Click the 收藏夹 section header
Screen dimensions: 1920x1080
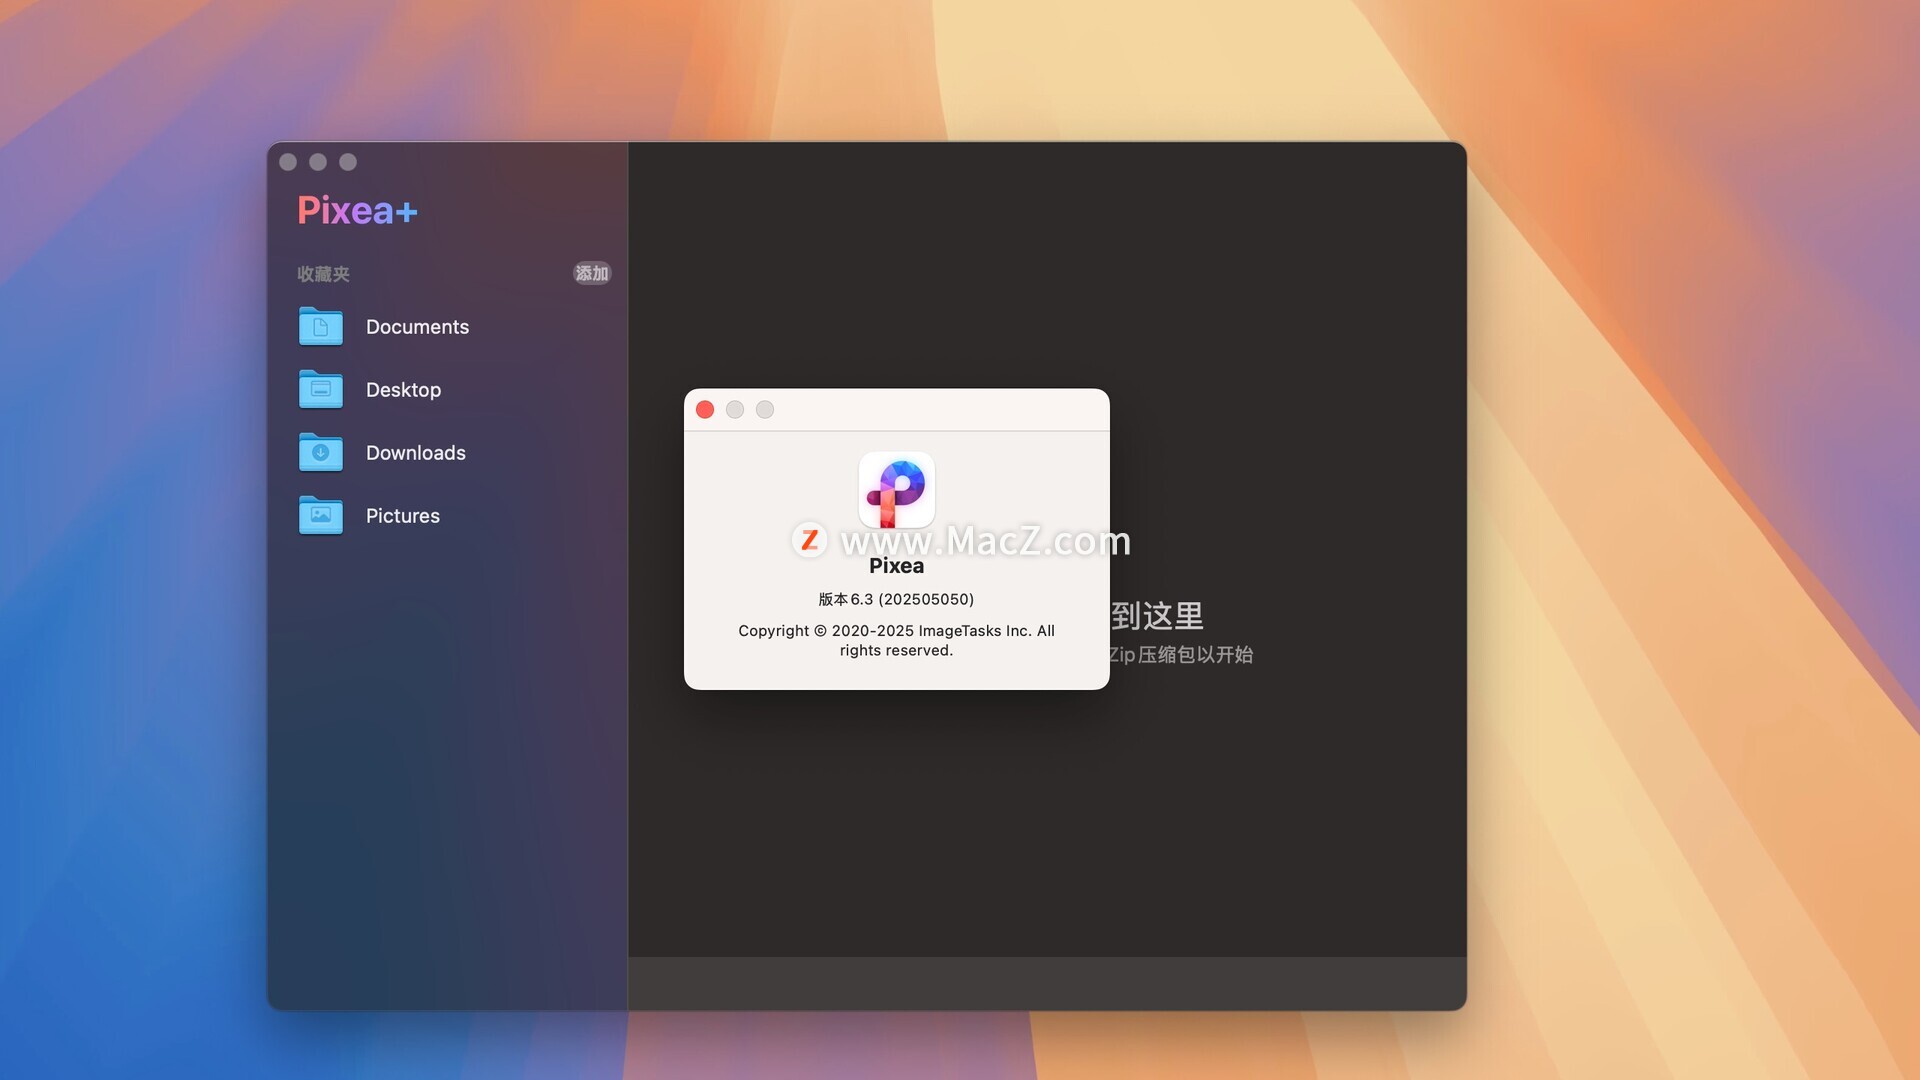[x=323, y=274]
